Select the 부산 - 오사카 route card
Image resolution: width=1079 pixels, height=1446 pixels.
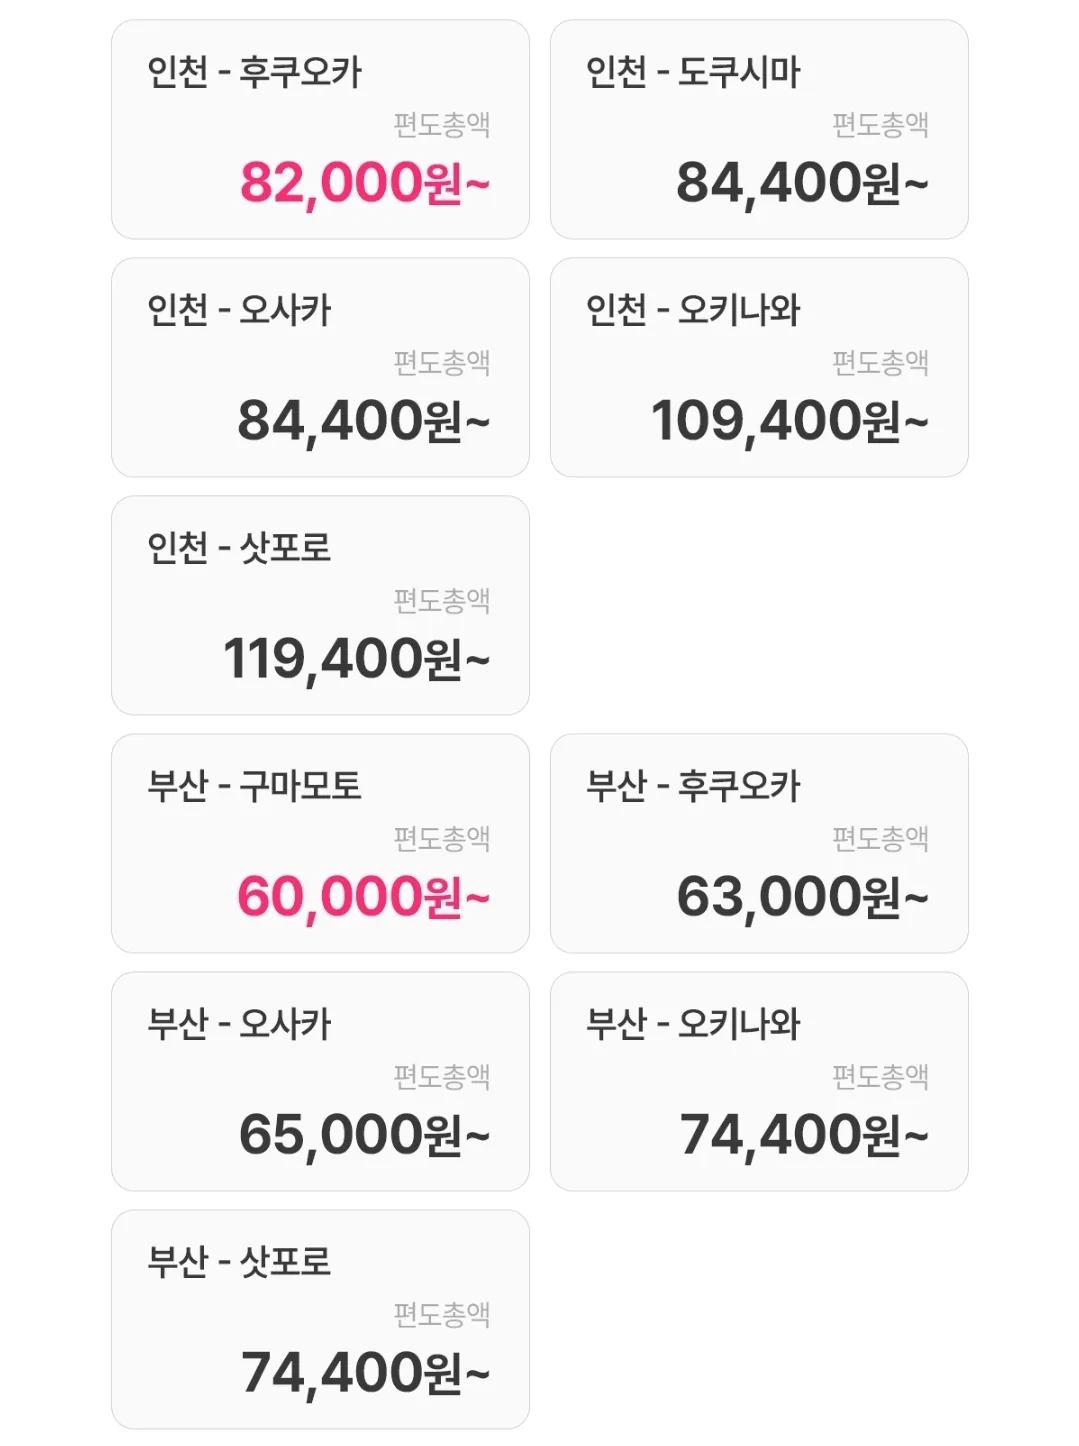[320, 1081]
